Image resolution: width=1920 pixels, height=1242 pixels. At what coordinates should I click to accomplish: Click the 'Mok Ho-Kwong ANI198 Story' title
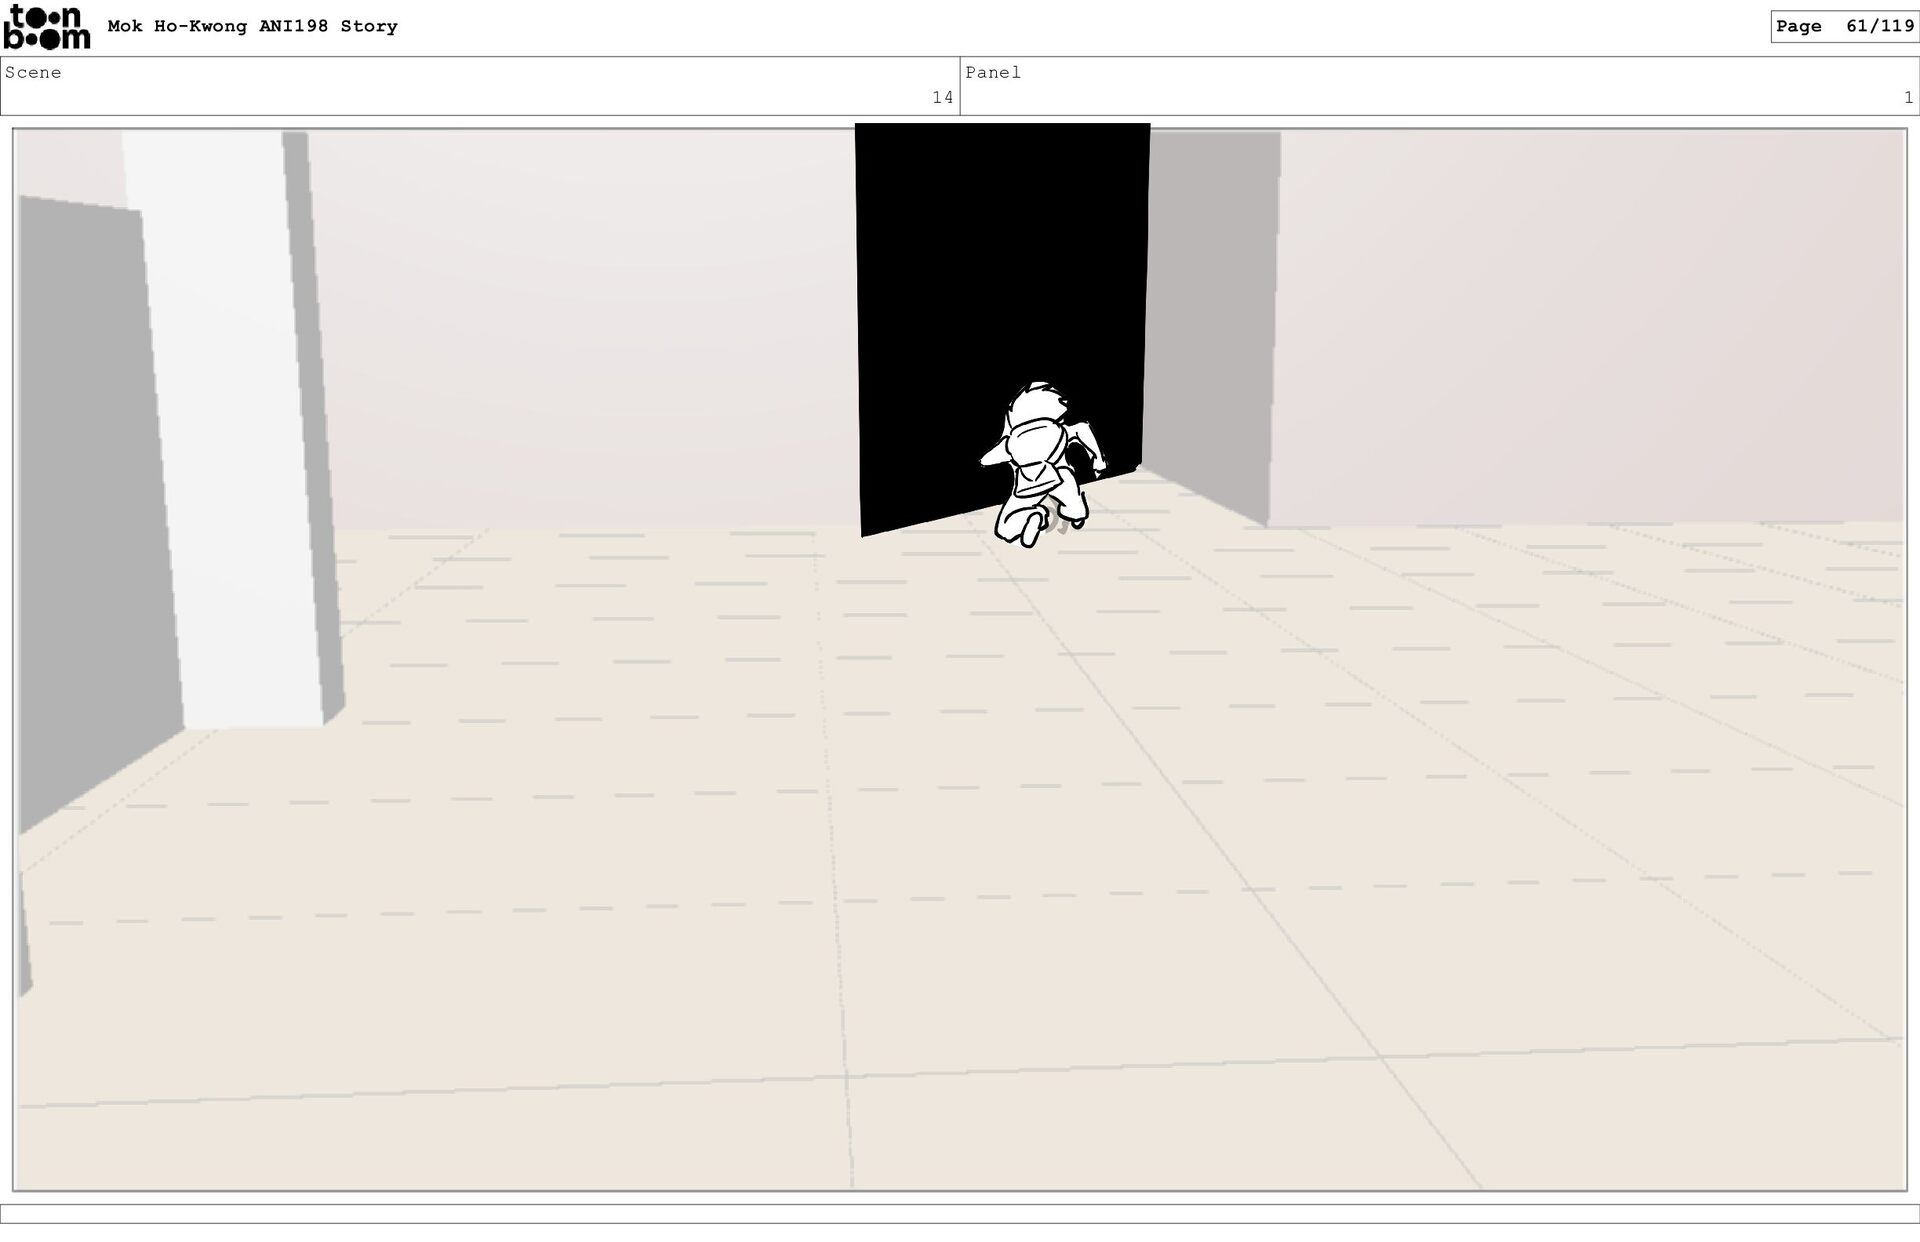pyautogui.click(x=252, y=27)
